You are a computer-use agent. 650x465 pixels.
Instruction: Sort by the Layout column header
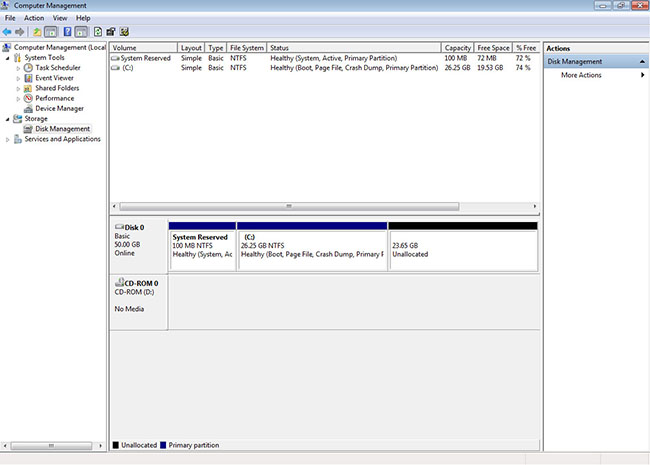tap(191, 48)
